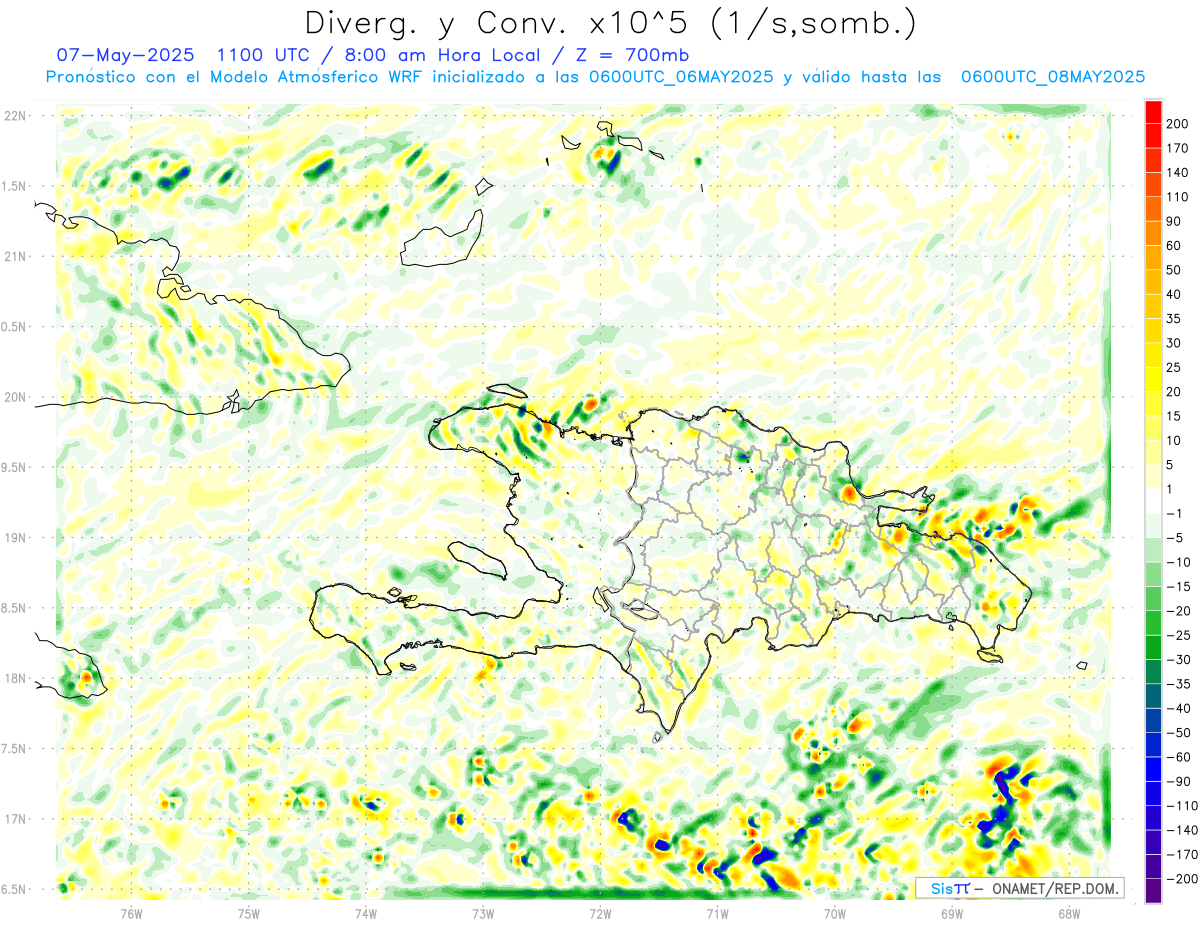
Task: Select the orange swatch between 90 and 60
Action: click(x=1153, y=233)
